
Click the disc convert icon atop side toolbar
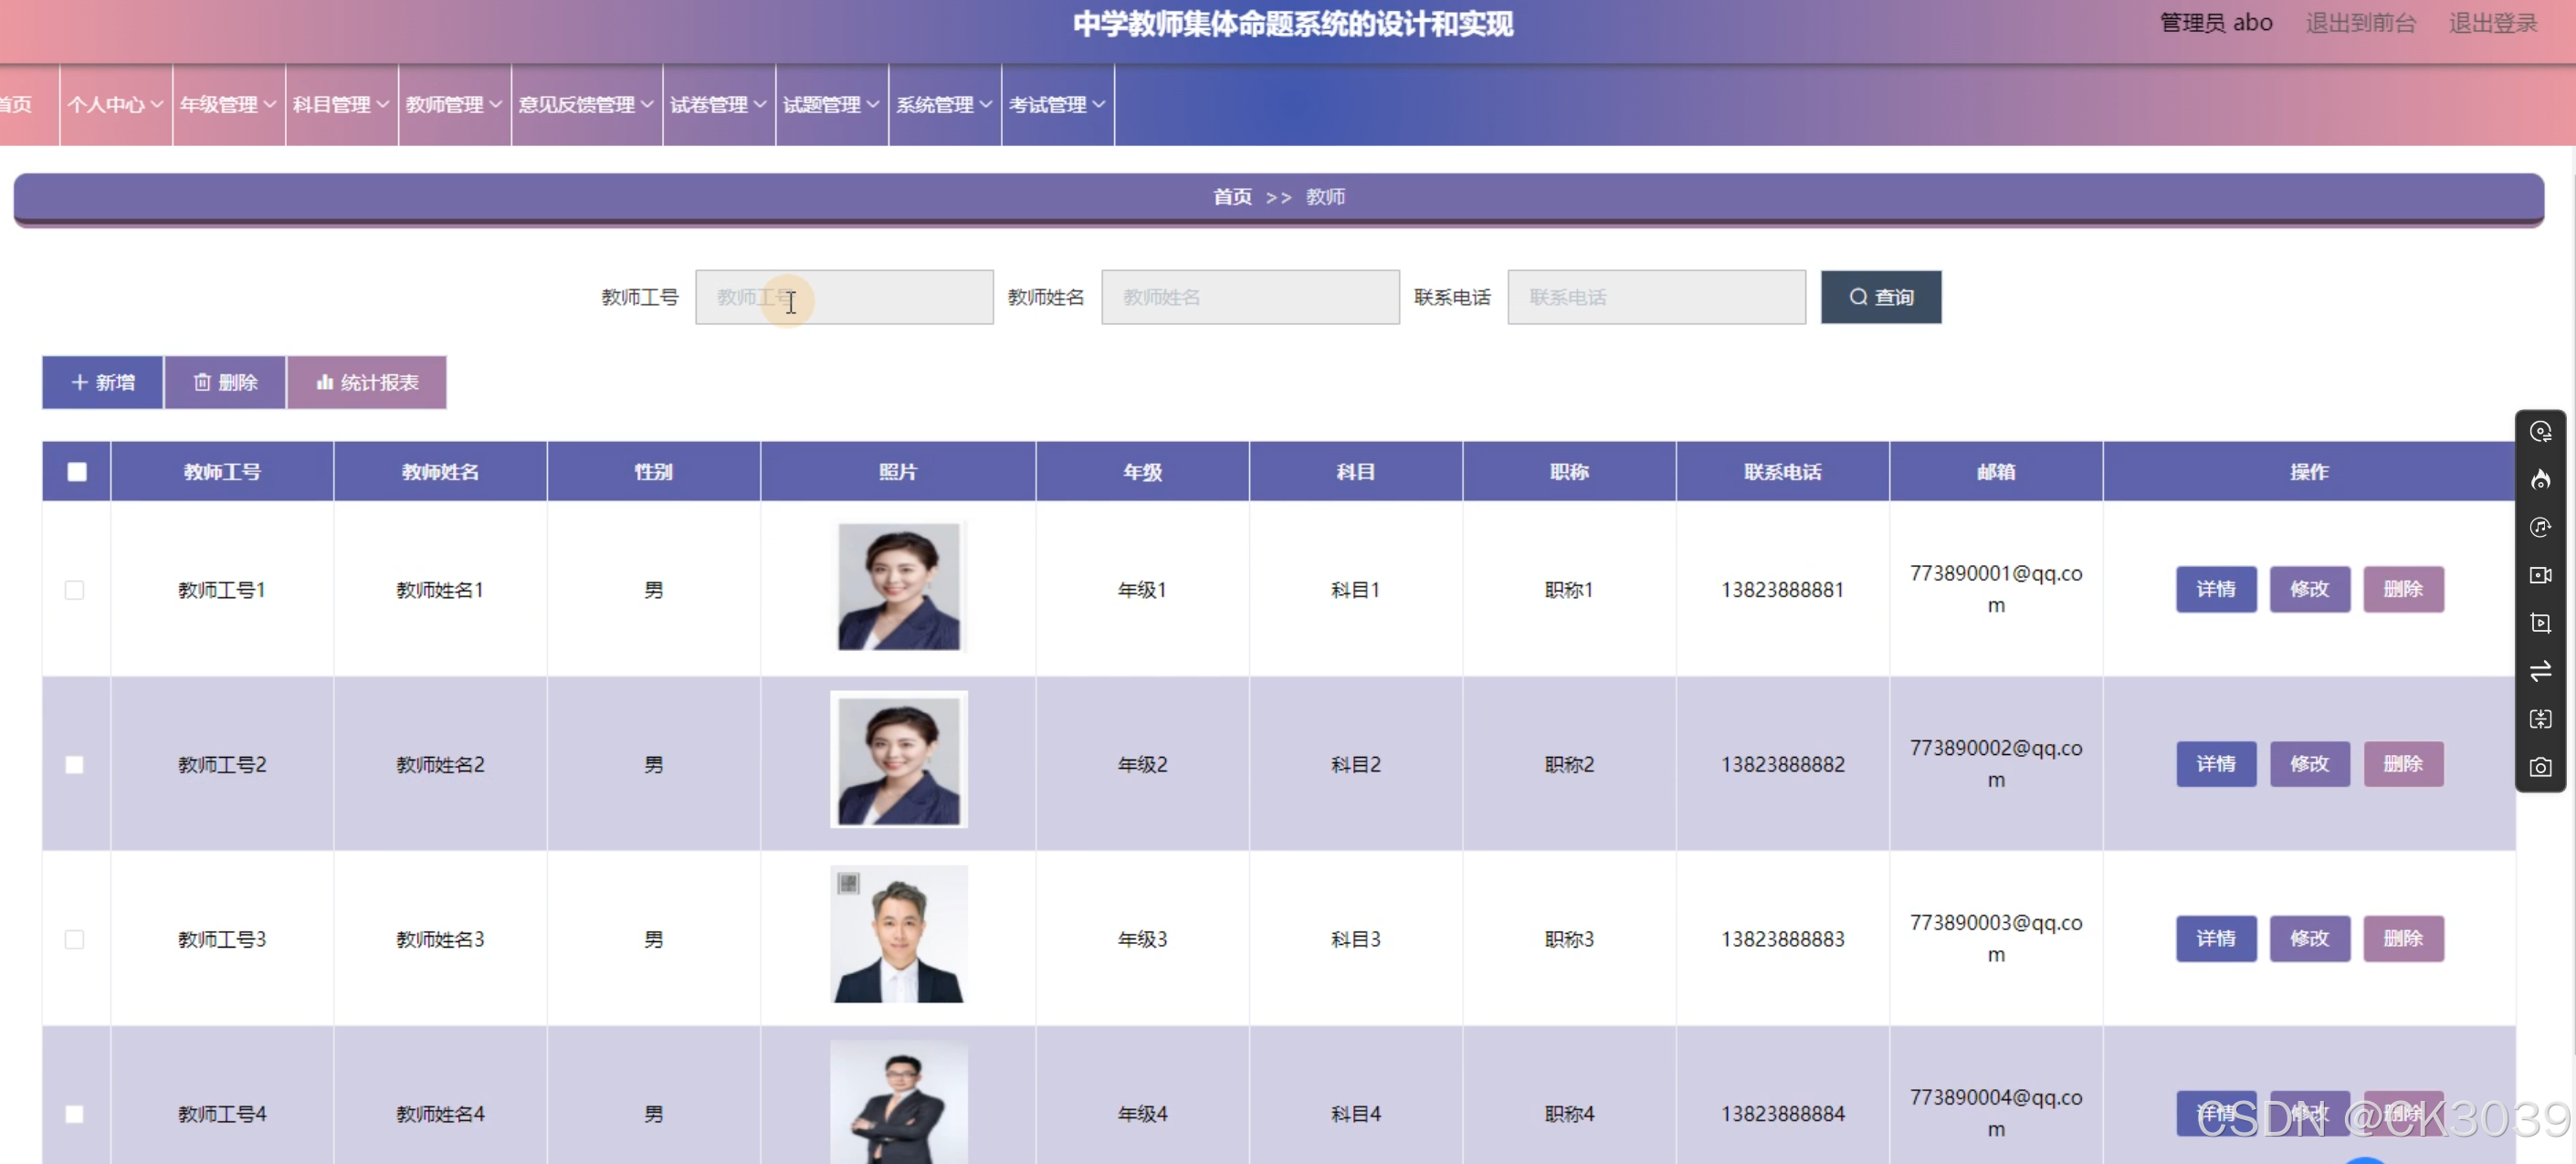pos(2540,432)
